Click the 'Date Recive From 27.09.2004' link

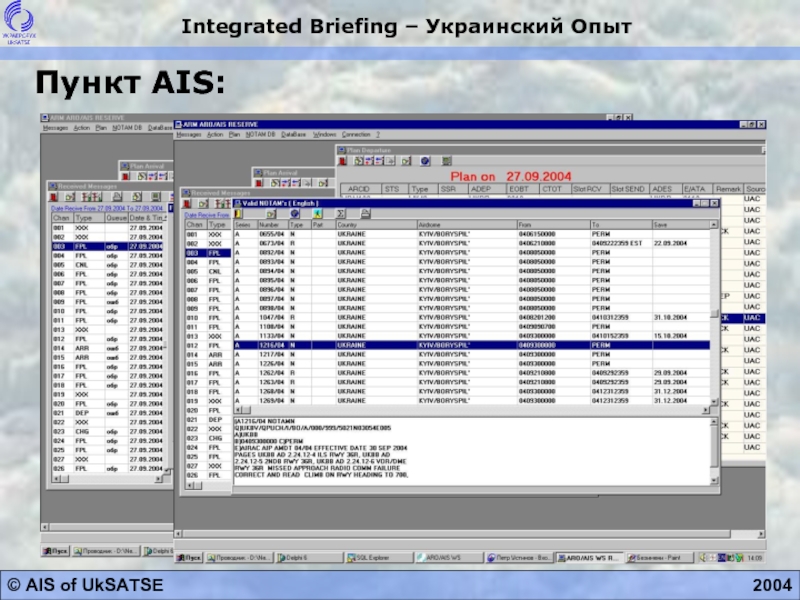coord(98,208)
